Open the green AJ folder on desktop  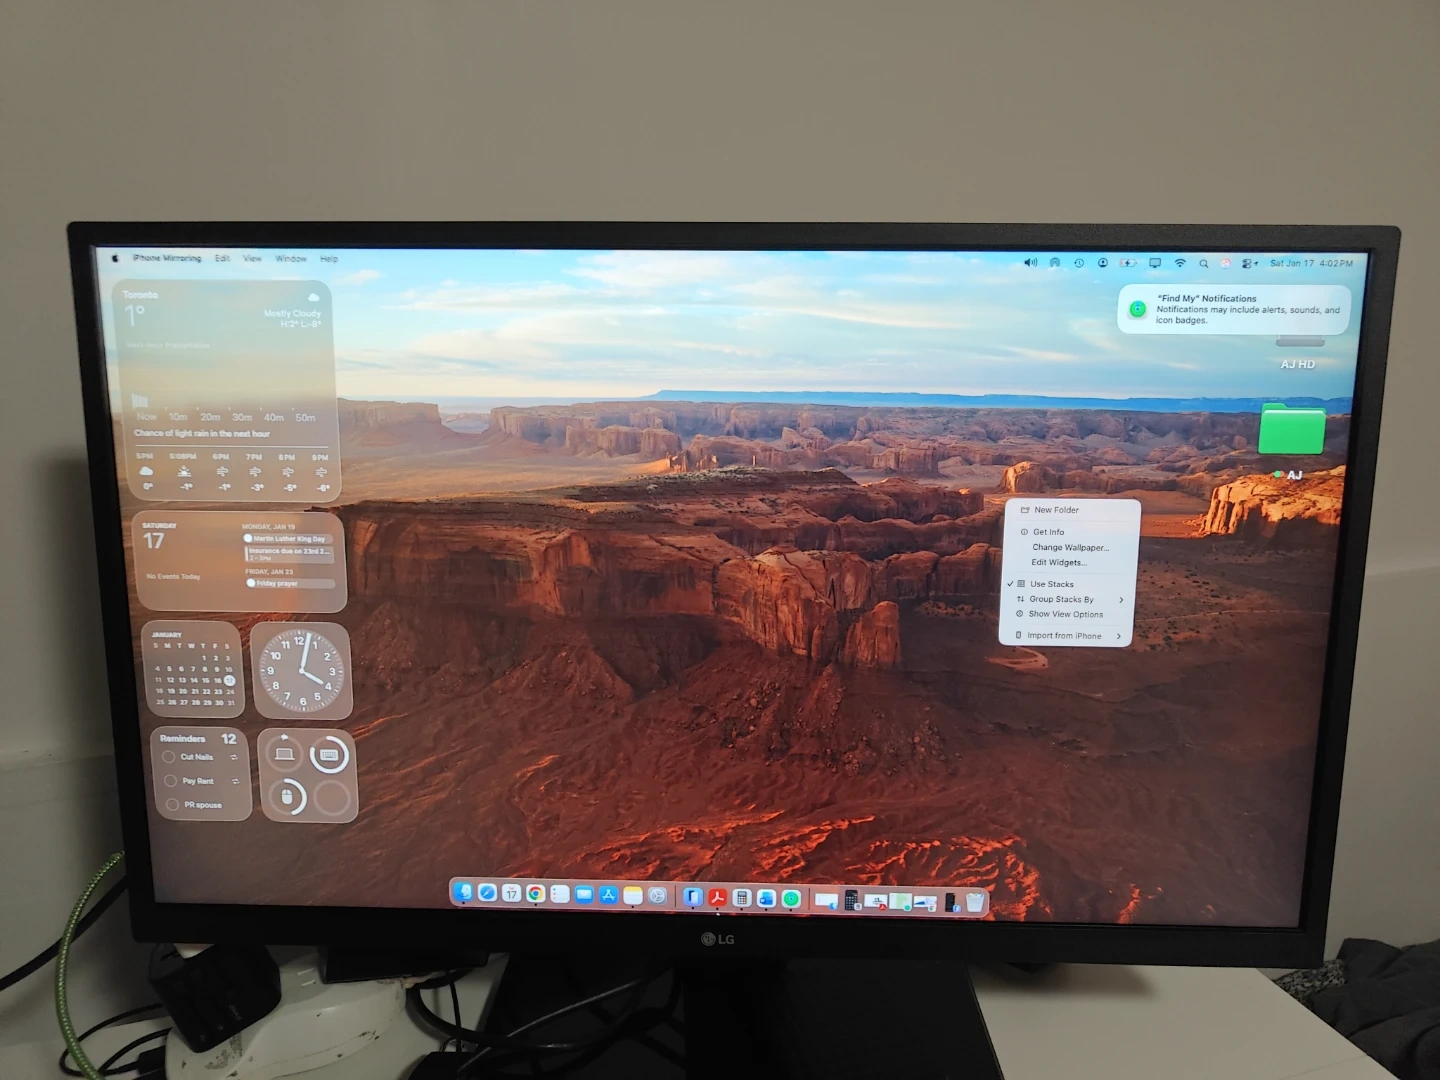[1292, 431]
